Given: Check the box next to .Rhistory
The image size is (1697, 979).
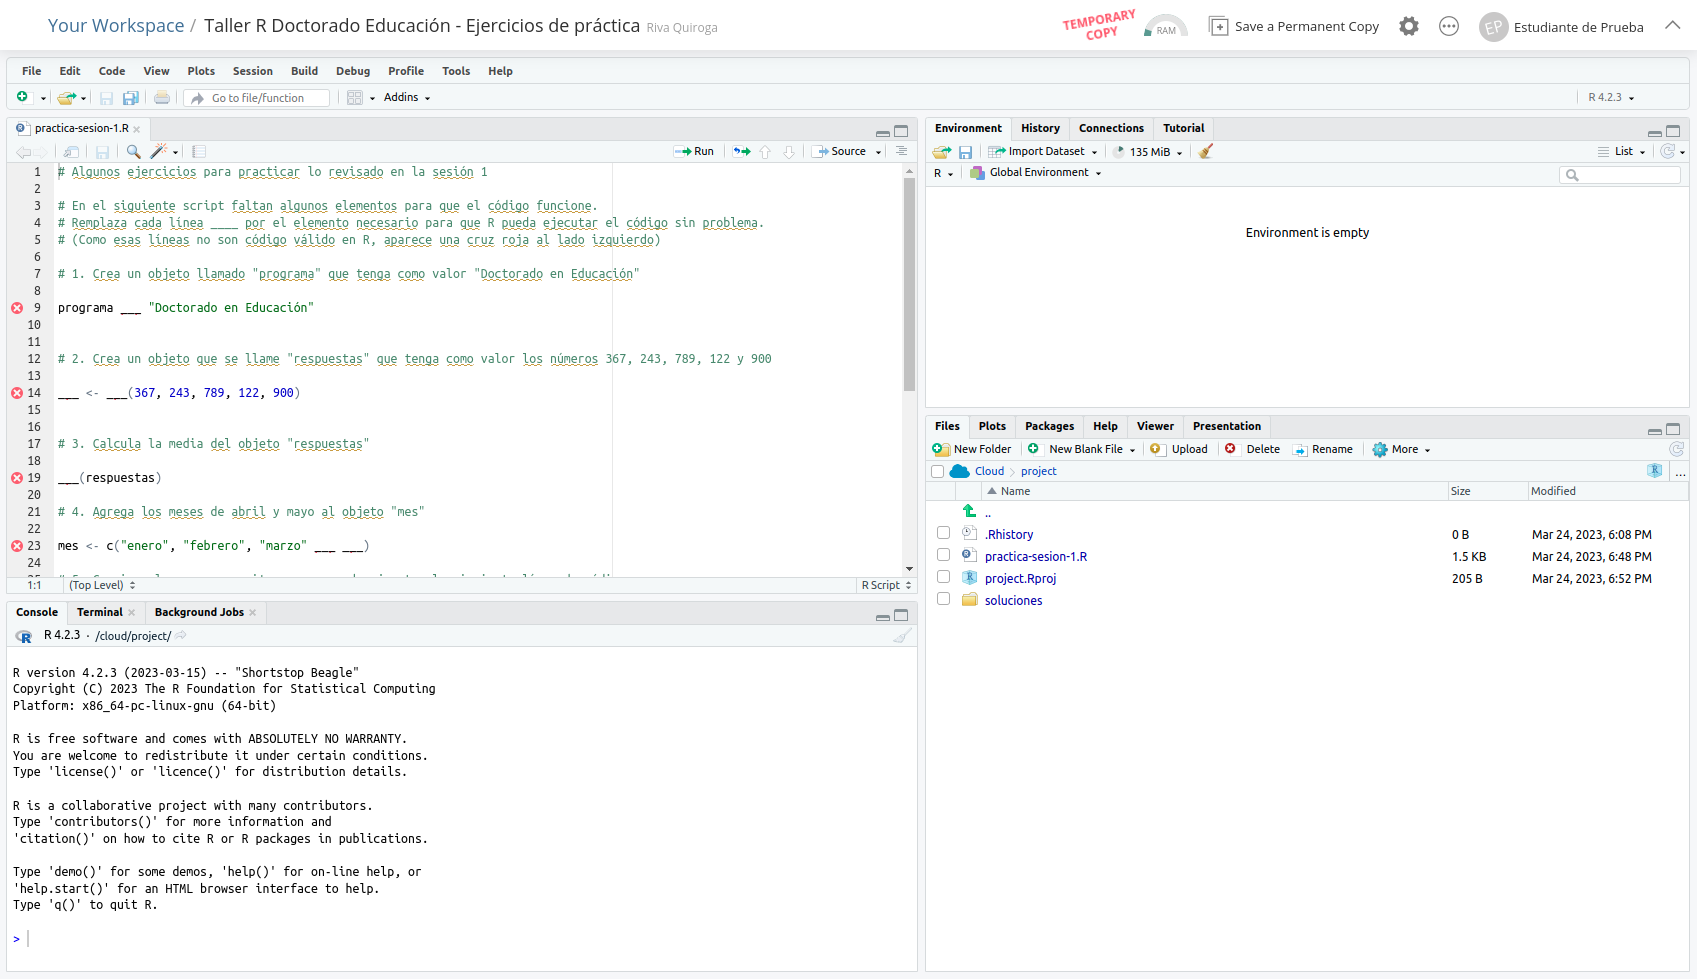Looking at the screenshot, I should click(x=943, y=534).
